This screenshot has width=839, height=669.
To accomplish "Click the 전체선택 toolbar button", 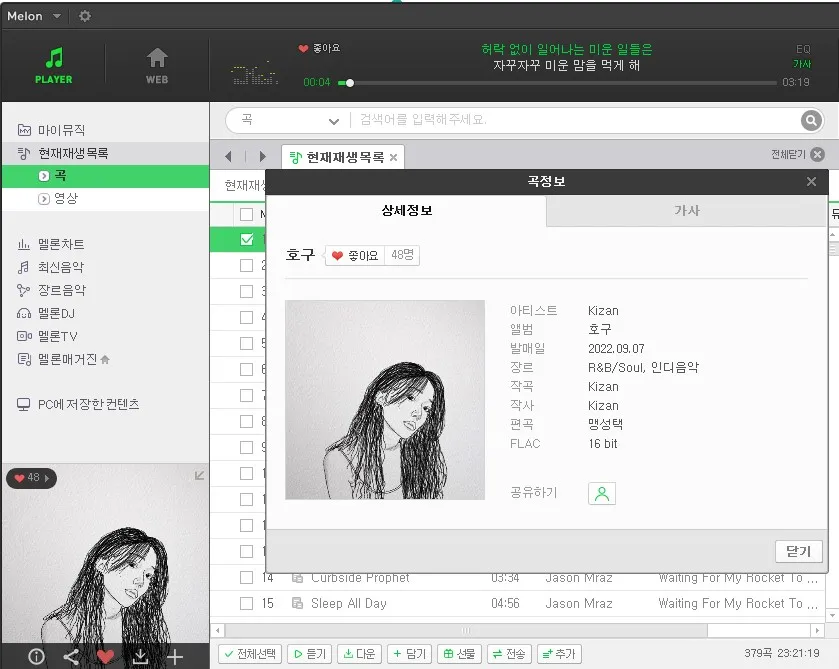I will (250, 654).
